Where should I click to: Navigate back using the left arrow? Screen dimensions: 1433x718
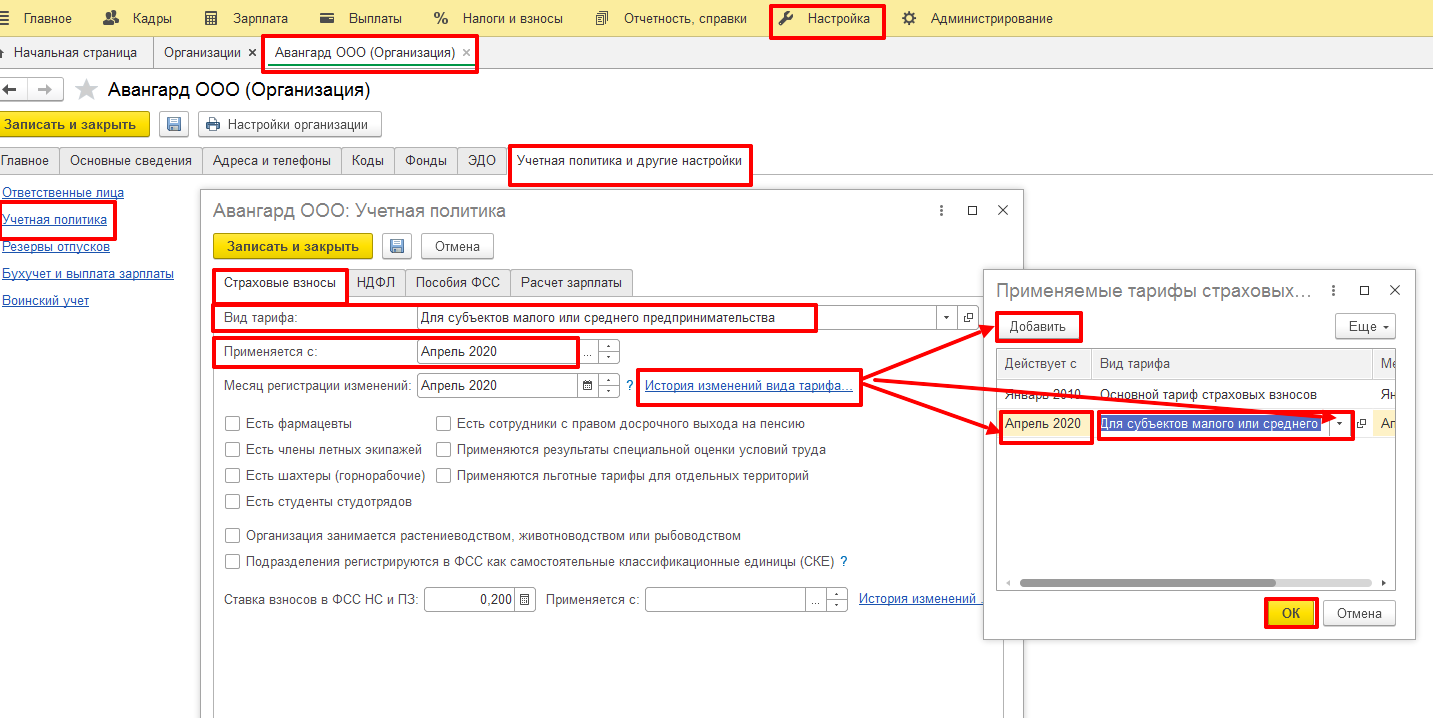(11, 90)
